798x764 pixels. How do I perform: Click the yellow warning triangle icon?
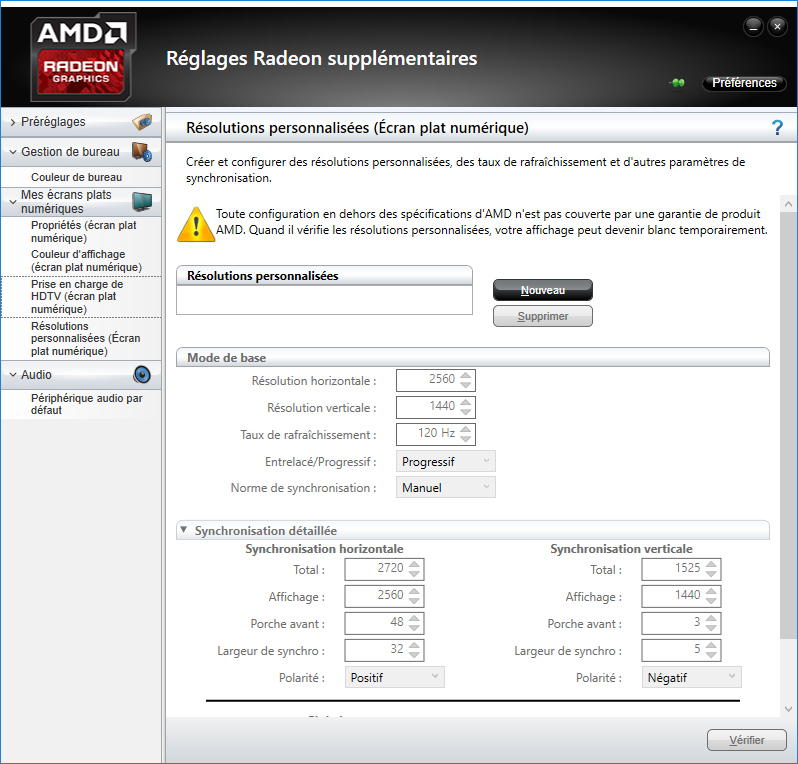coord(195,223)
